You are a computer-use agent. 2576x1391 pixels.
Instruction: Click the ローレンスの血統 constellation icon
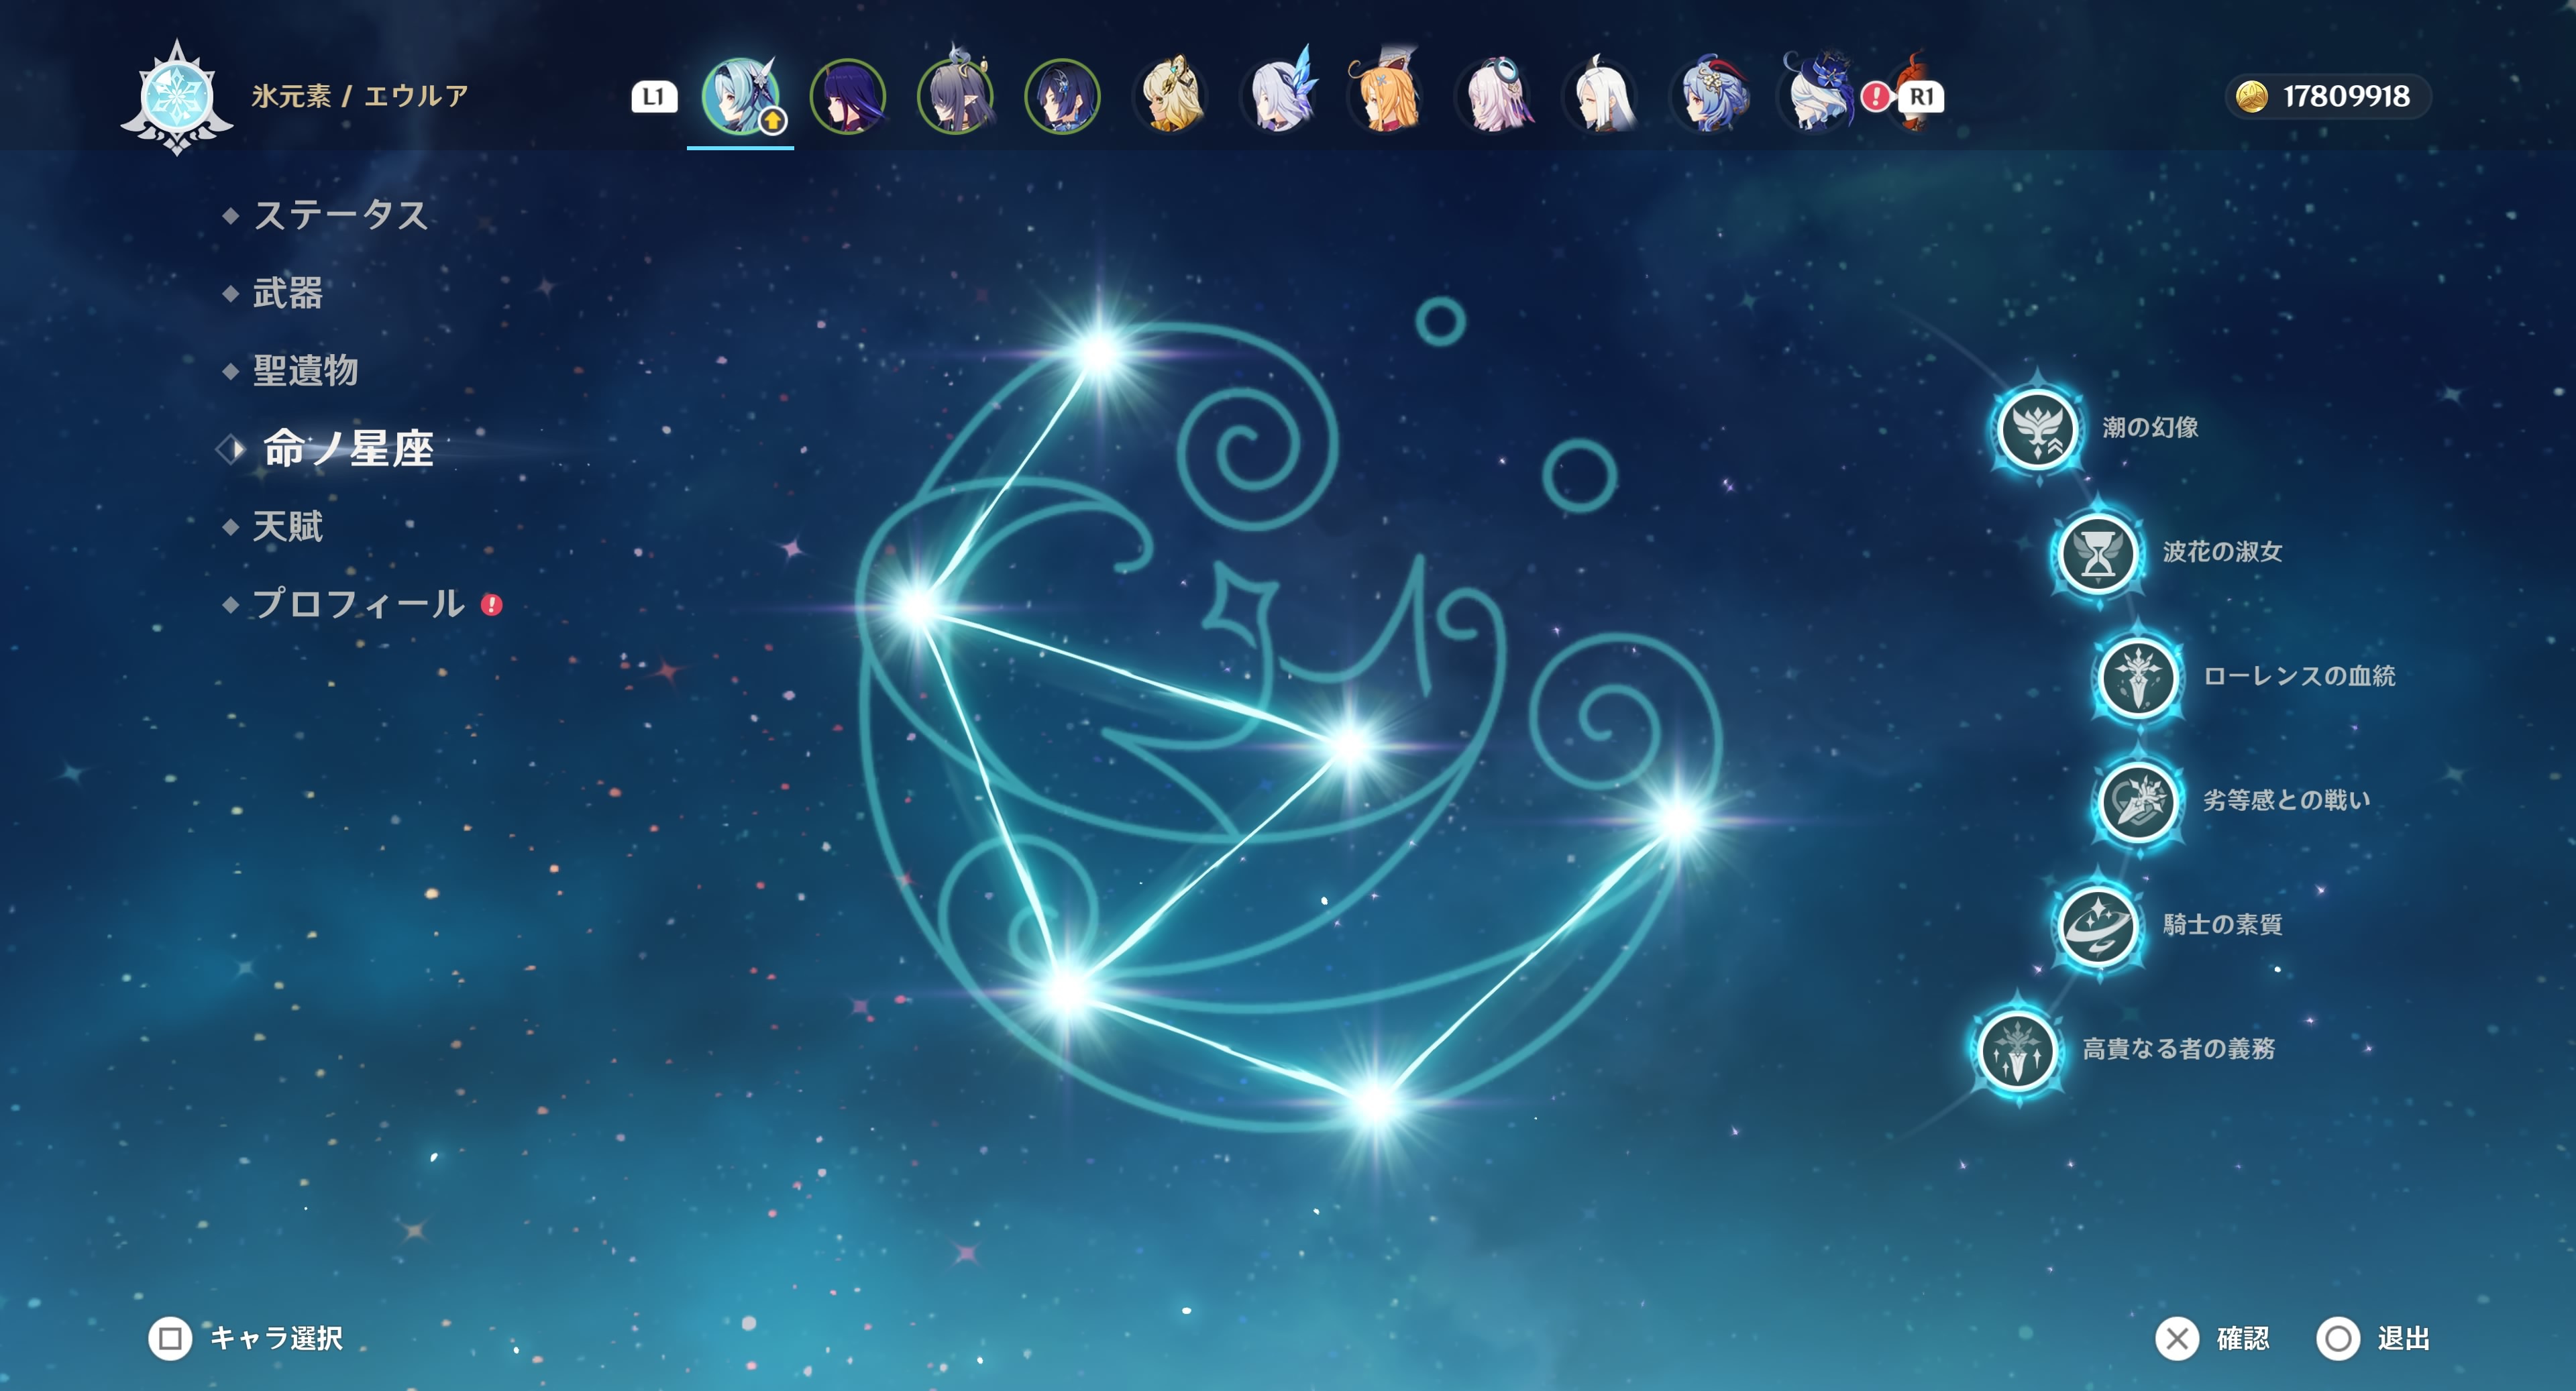(2138, 677)
